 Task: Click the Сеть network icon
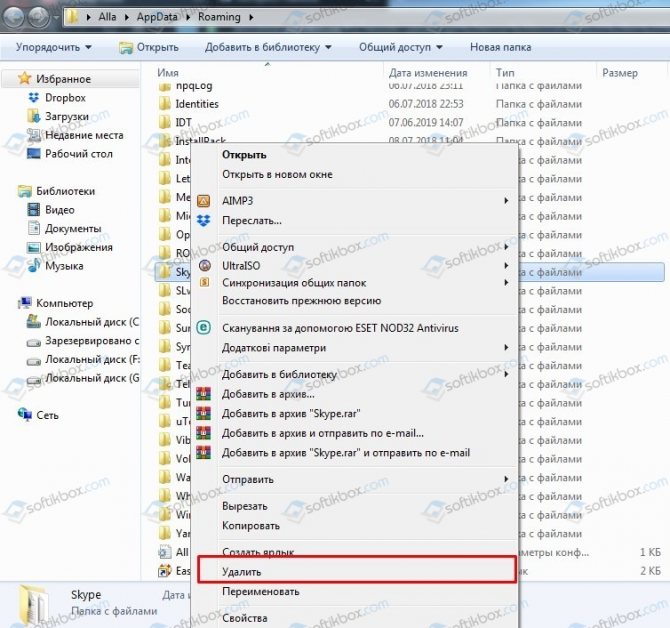point(25,414)
